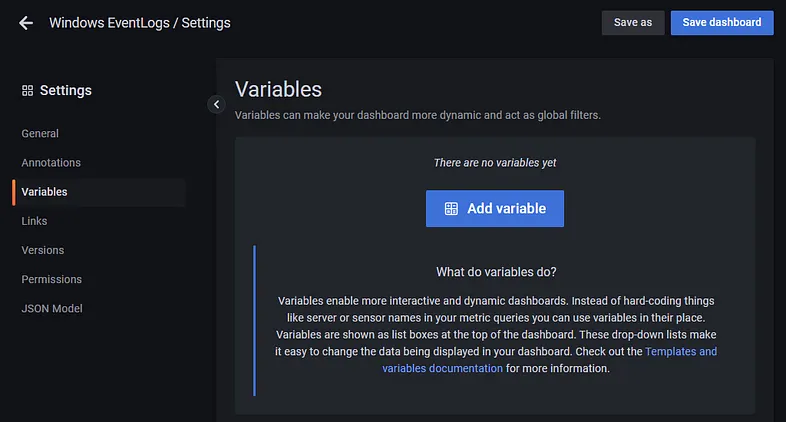Click the 'What do variables do?' heading
The image size is (786, 422).
pos(496,272)
